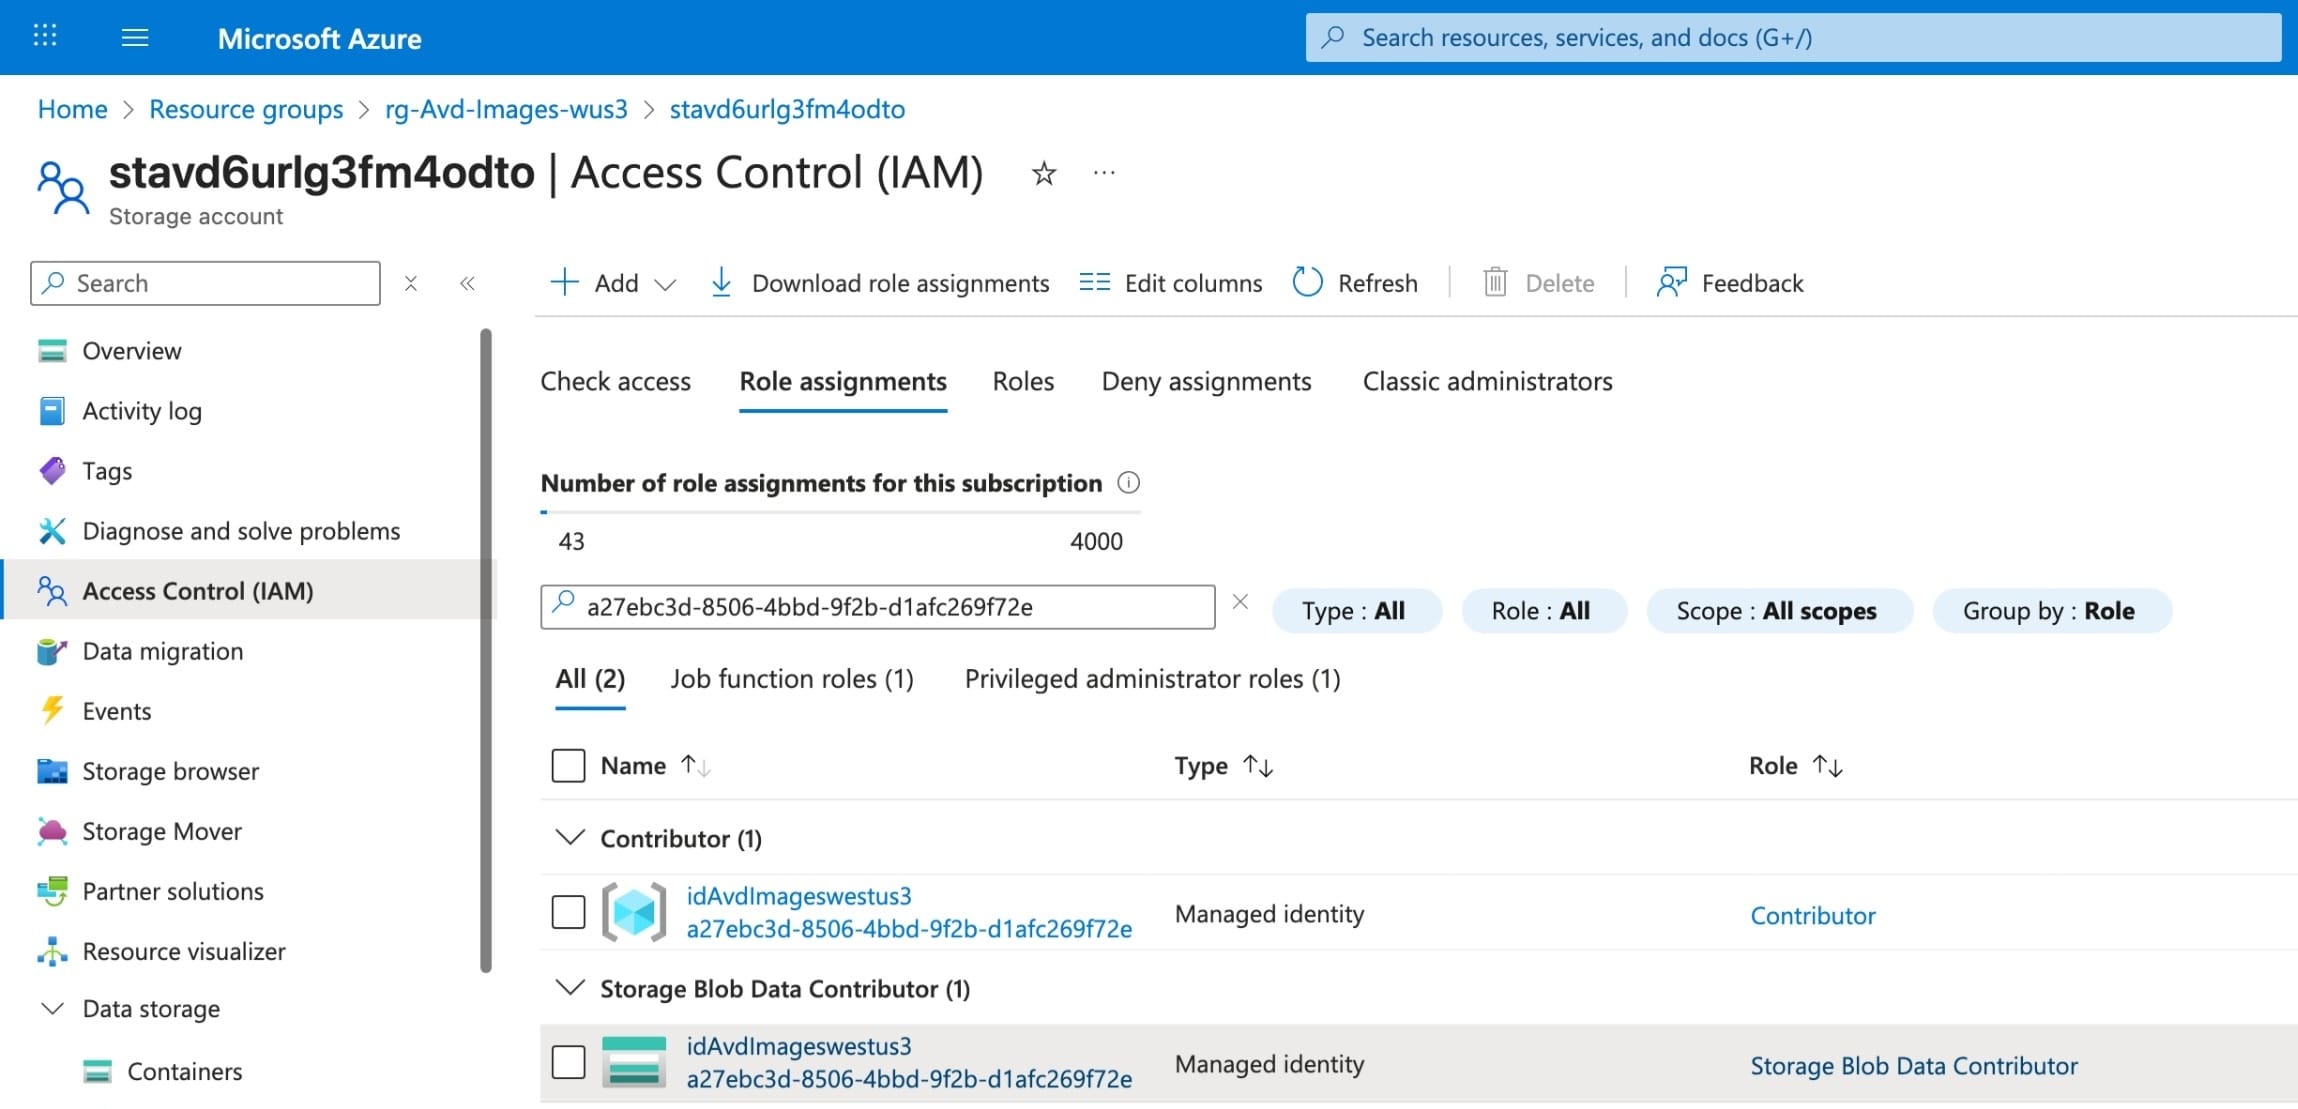The image size is (2298, 1109).
Task: Sort table by Name column arrows
Action: tap(696, 766)
